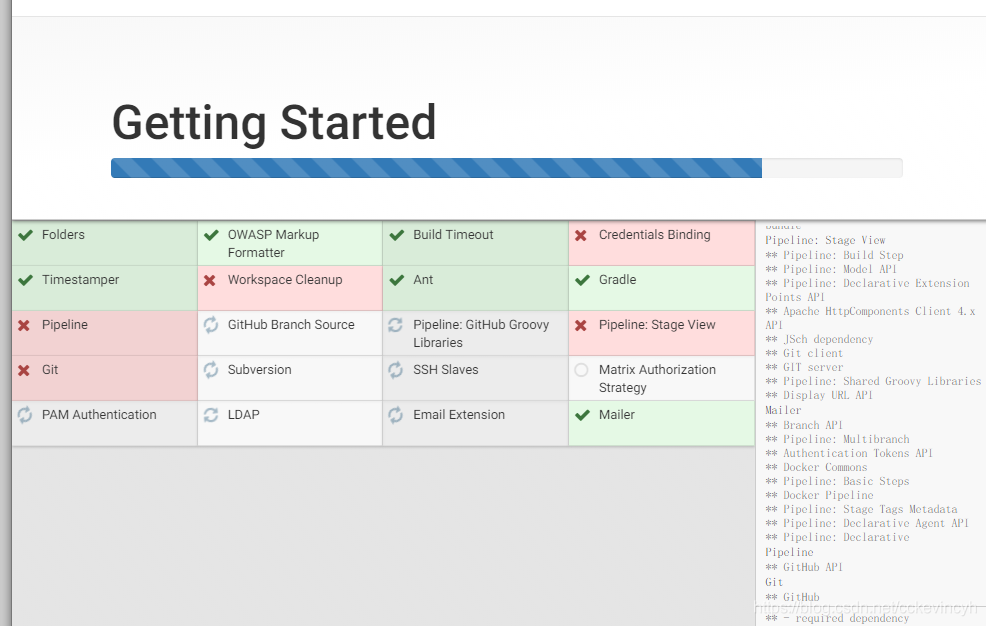Click the '** Docker Commons' log line

coord(816,468)
